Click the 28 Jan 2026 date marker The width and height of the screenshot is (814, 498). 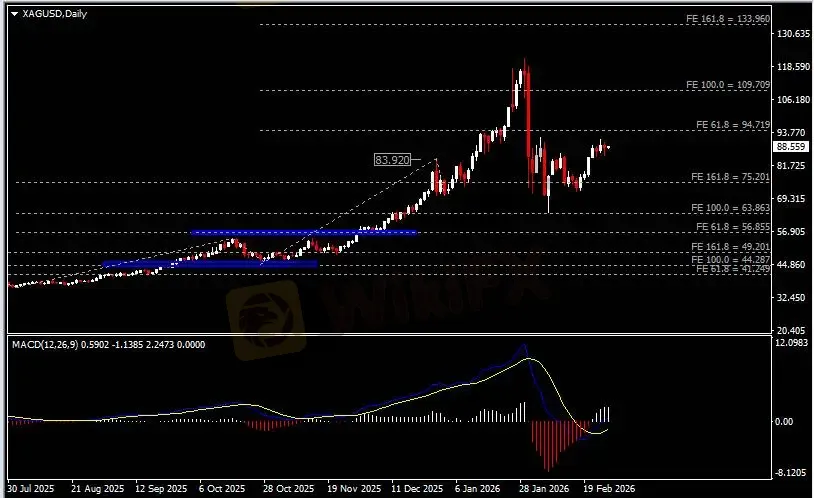(544, 489)
